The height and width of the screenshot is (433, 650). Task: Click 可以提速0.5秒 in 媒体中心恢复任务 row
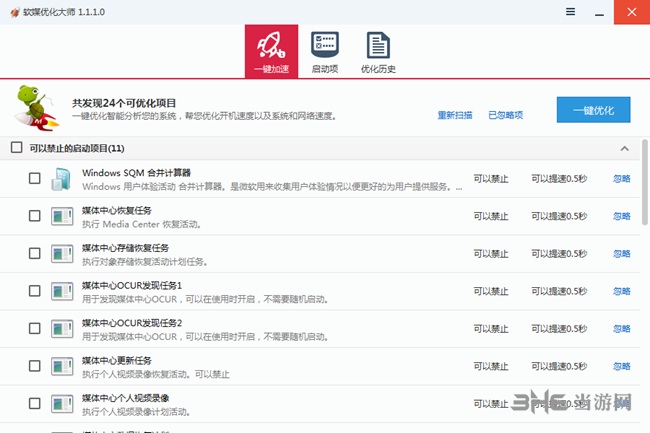(x=559, y=216)
